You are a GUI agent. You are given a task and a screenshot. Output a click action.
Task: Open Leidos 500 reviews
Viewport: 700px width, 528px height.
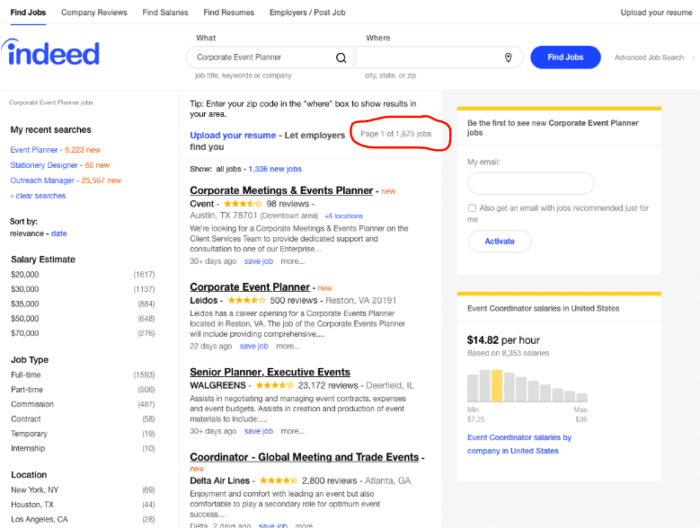(x=293, y=300)
